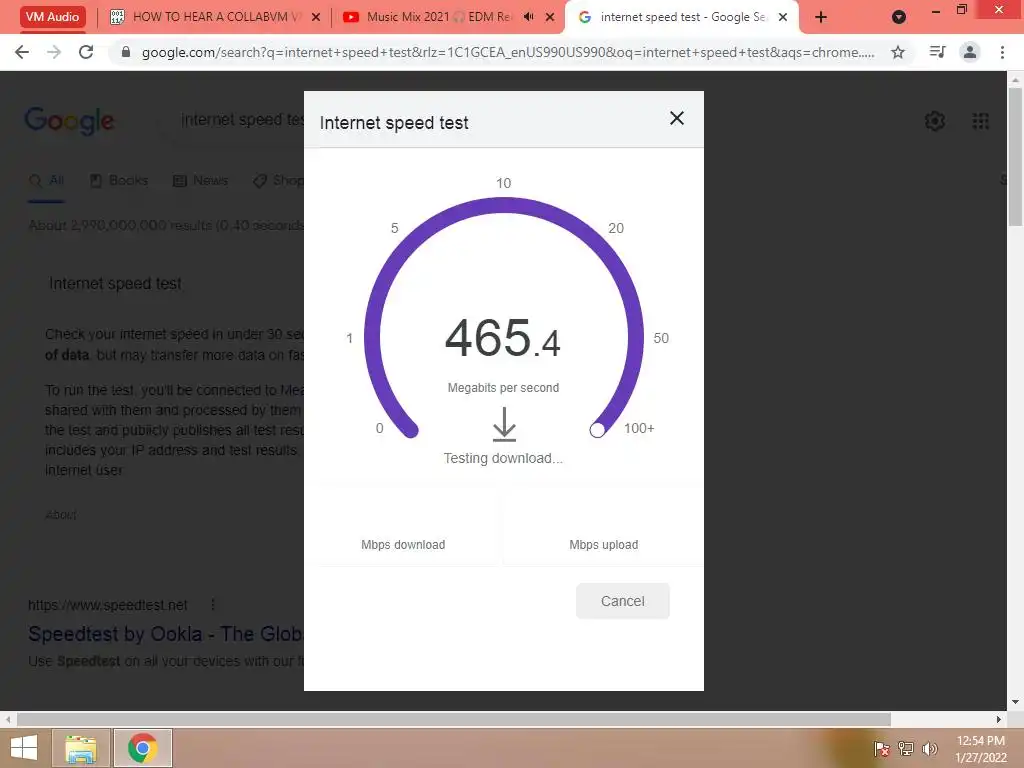This screenshot has height=768, width=1024.
Task: Click the address bar URL field
Action: coord(508,52)
